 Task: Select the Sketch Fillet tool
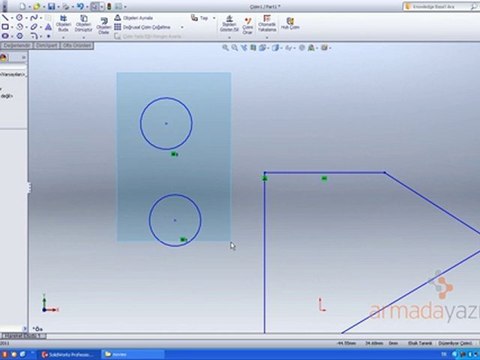click(x=34, y=35)
